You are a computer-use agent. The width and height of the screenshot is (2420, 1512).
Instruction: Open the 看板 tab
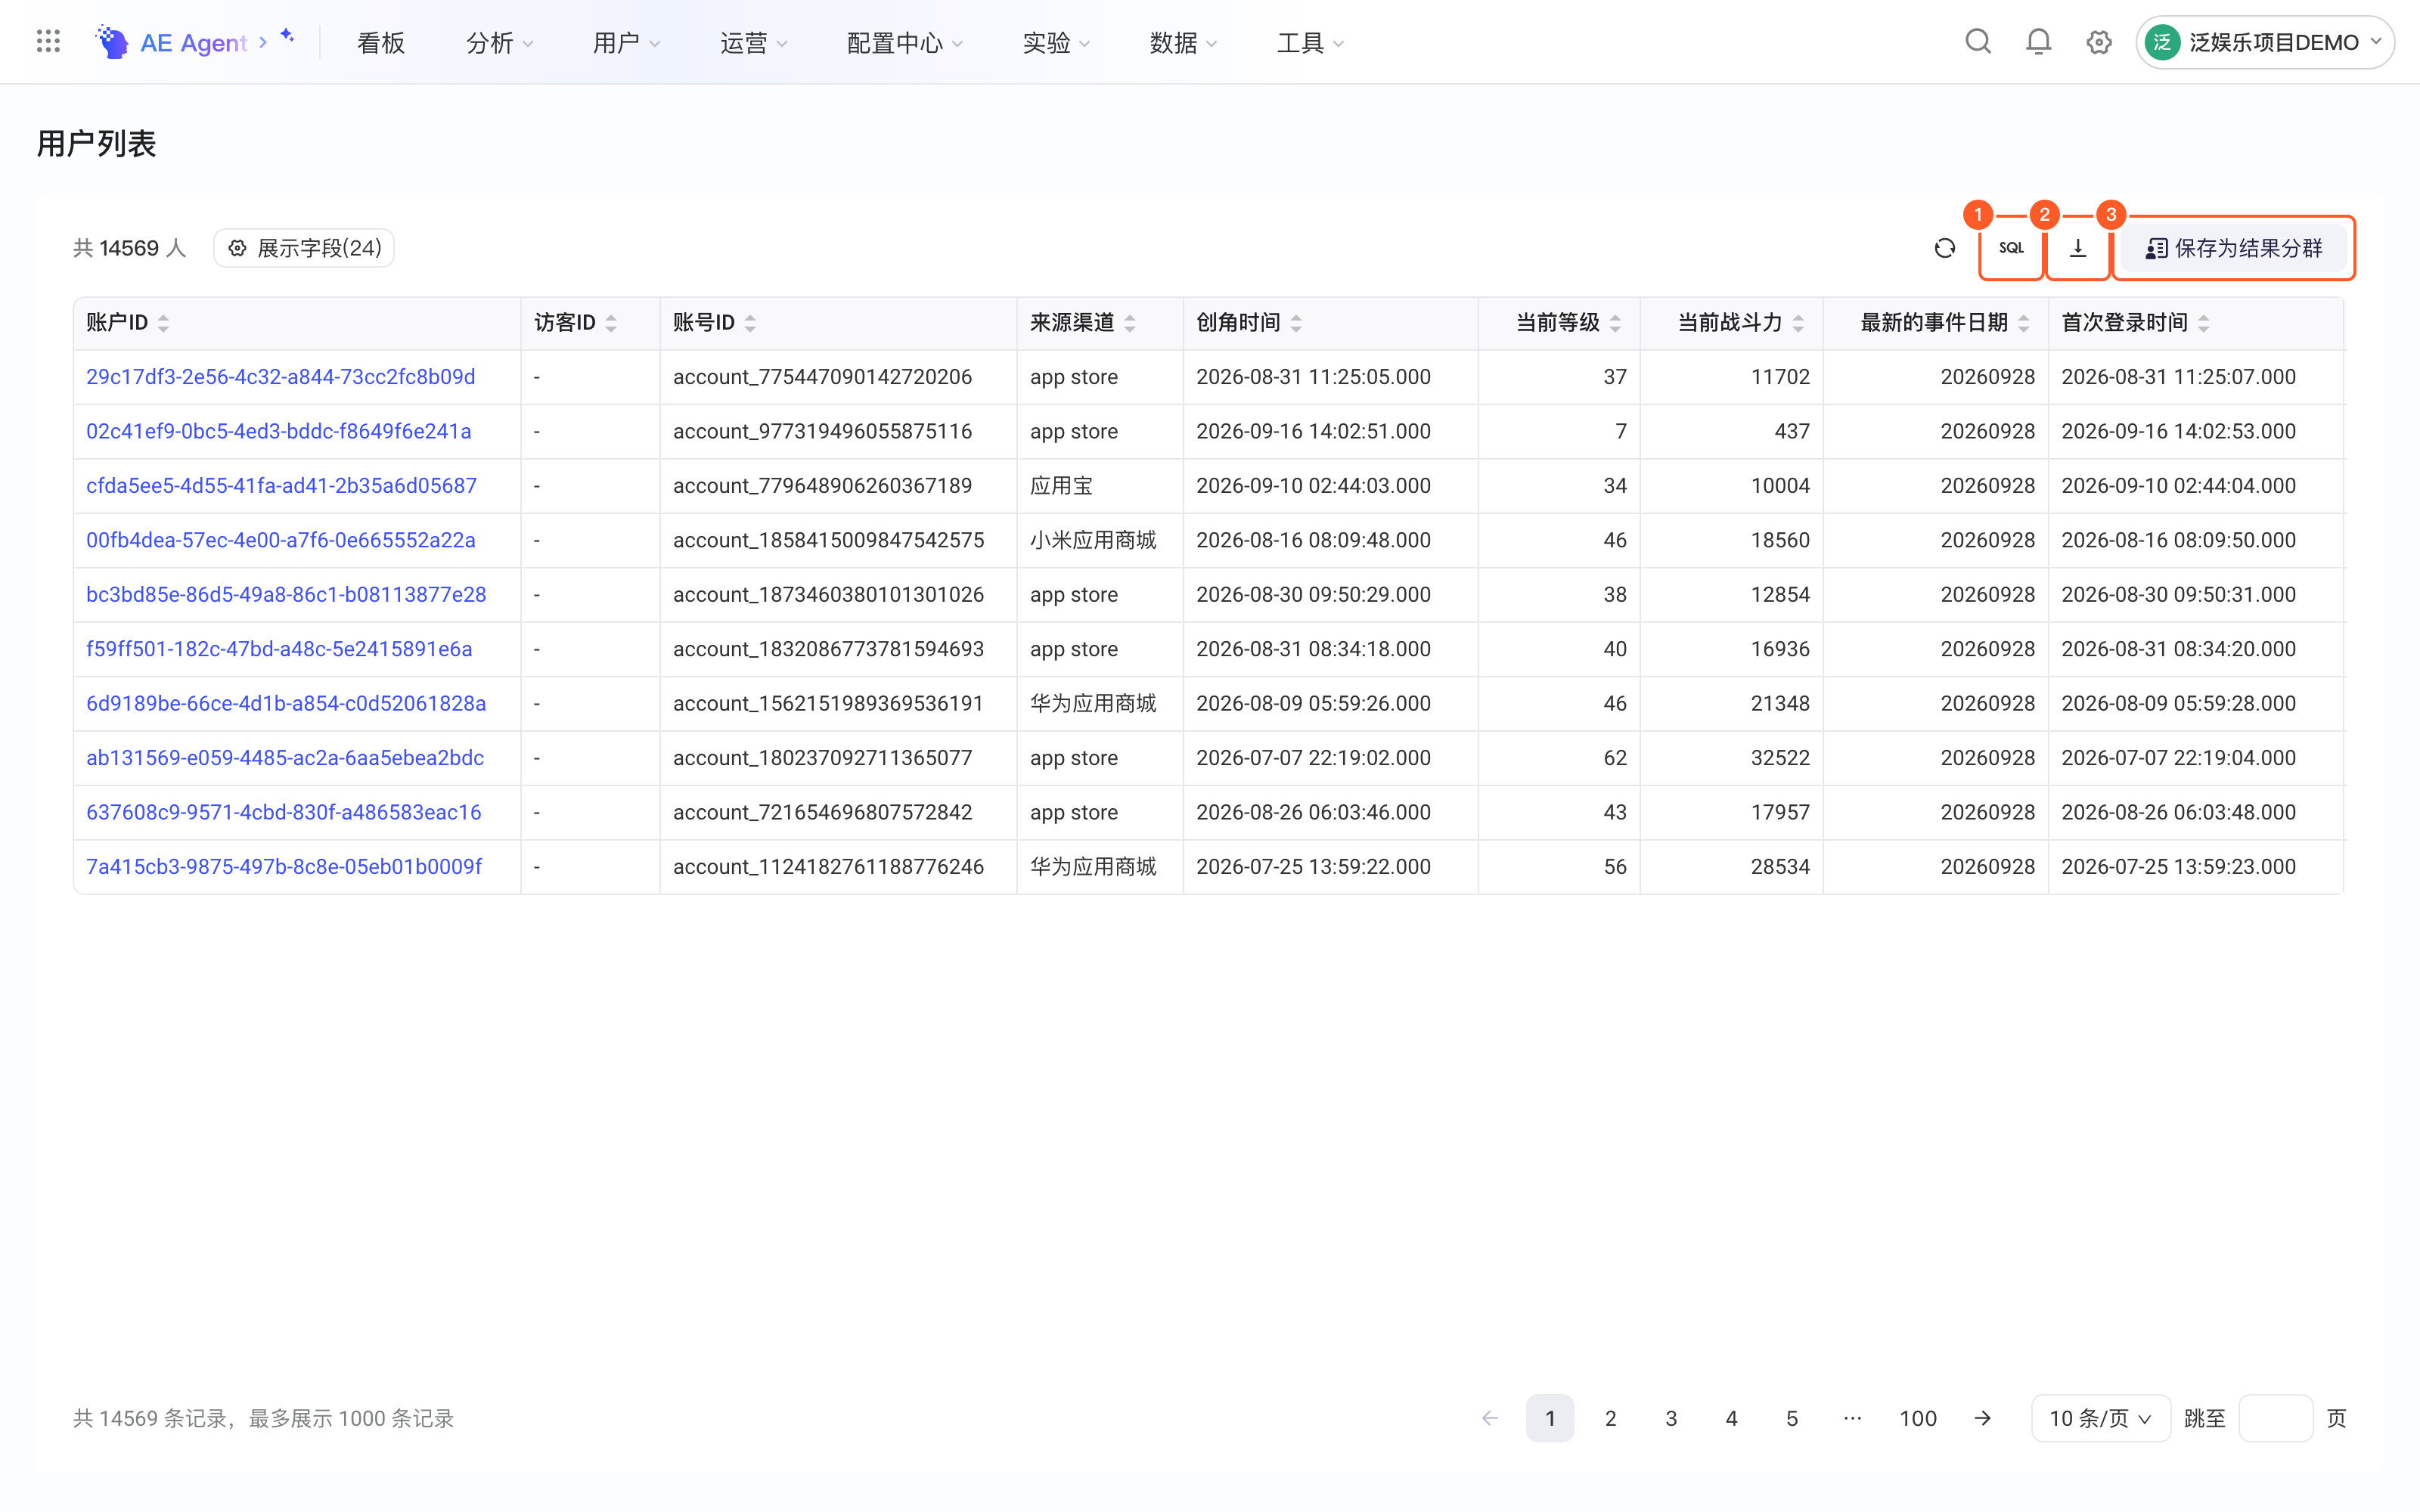[x=381, y=42]
